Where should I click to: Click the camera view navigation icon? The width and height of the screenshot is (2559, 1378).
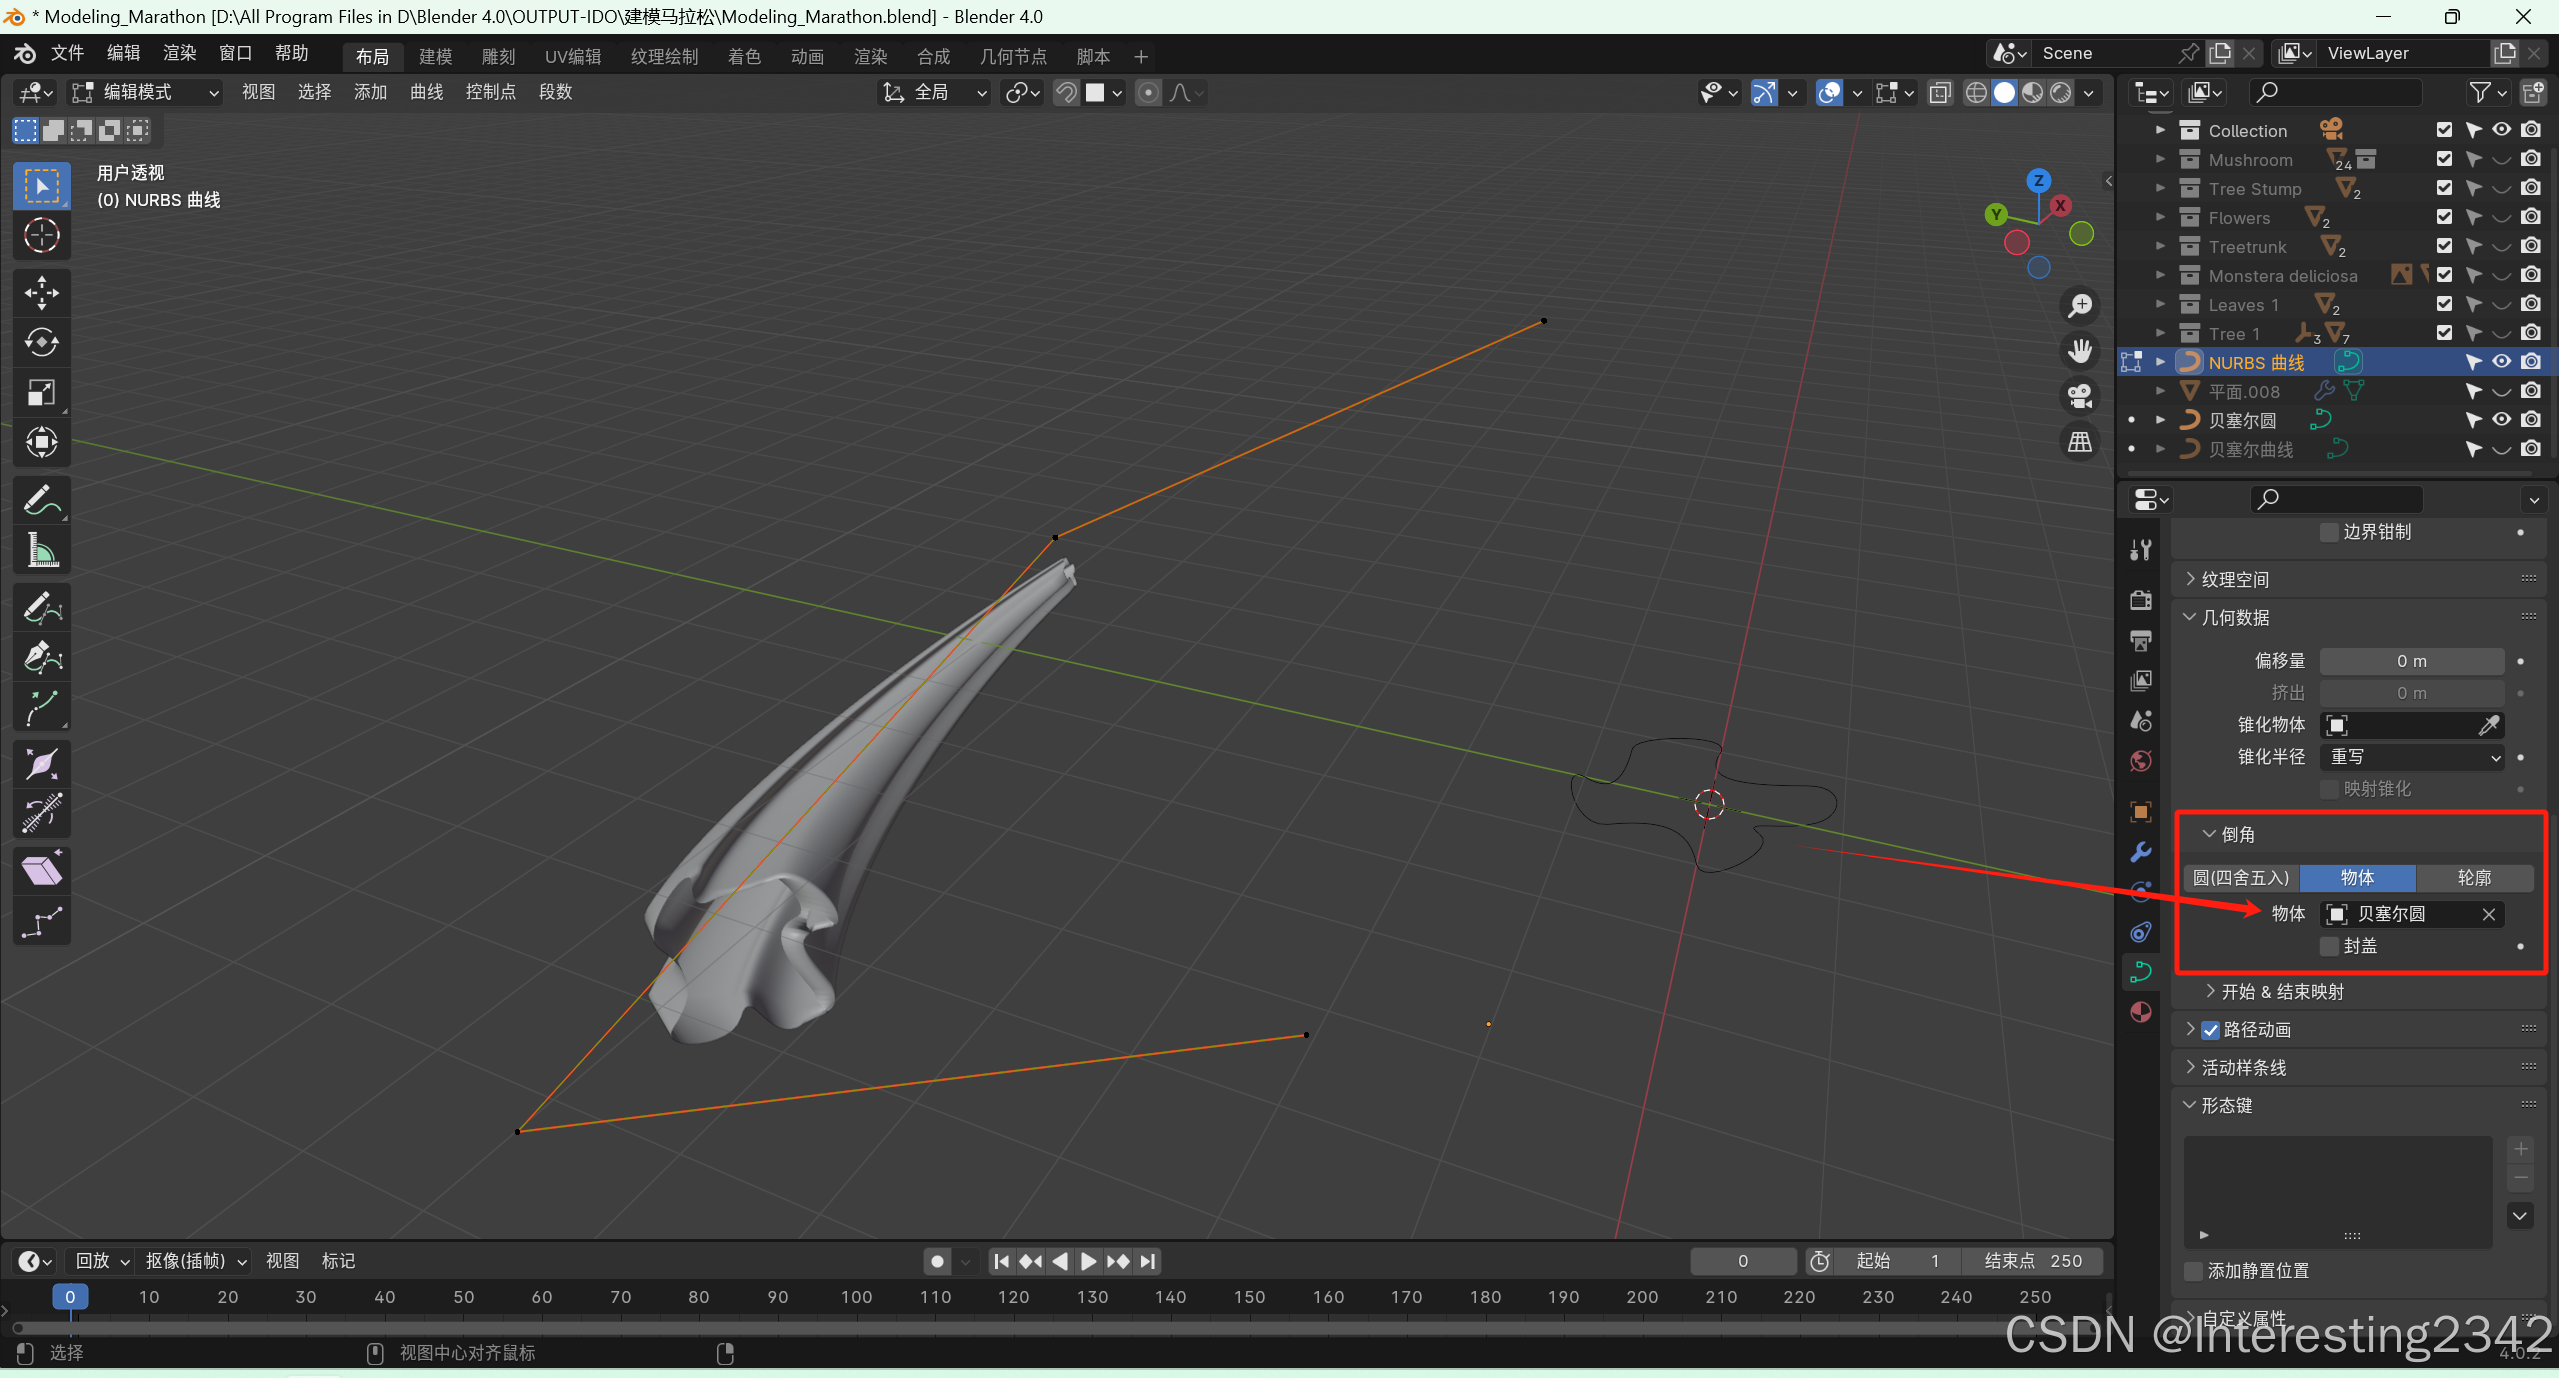2080,397
